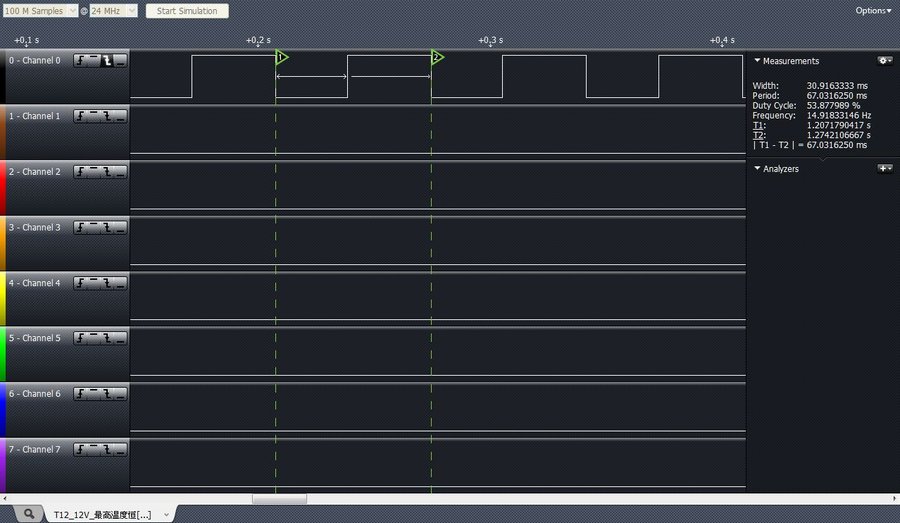Viewport: 900px width, 523px height.
Task: Open the 100 M Samples dropdown
Action: pyautogui.click(x=40, y=11)
